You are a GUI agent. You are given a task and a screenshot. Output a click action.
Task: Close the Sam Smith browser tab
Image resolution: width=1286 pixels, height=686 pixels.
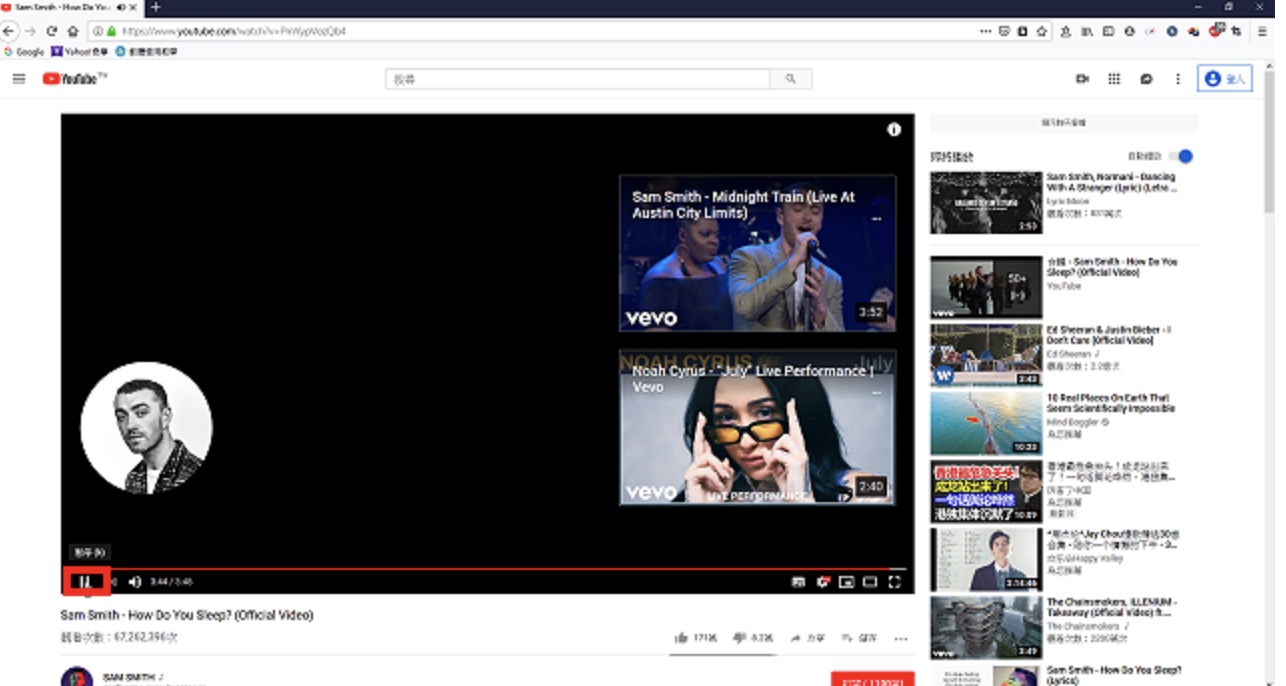click(x=133, y=7)
